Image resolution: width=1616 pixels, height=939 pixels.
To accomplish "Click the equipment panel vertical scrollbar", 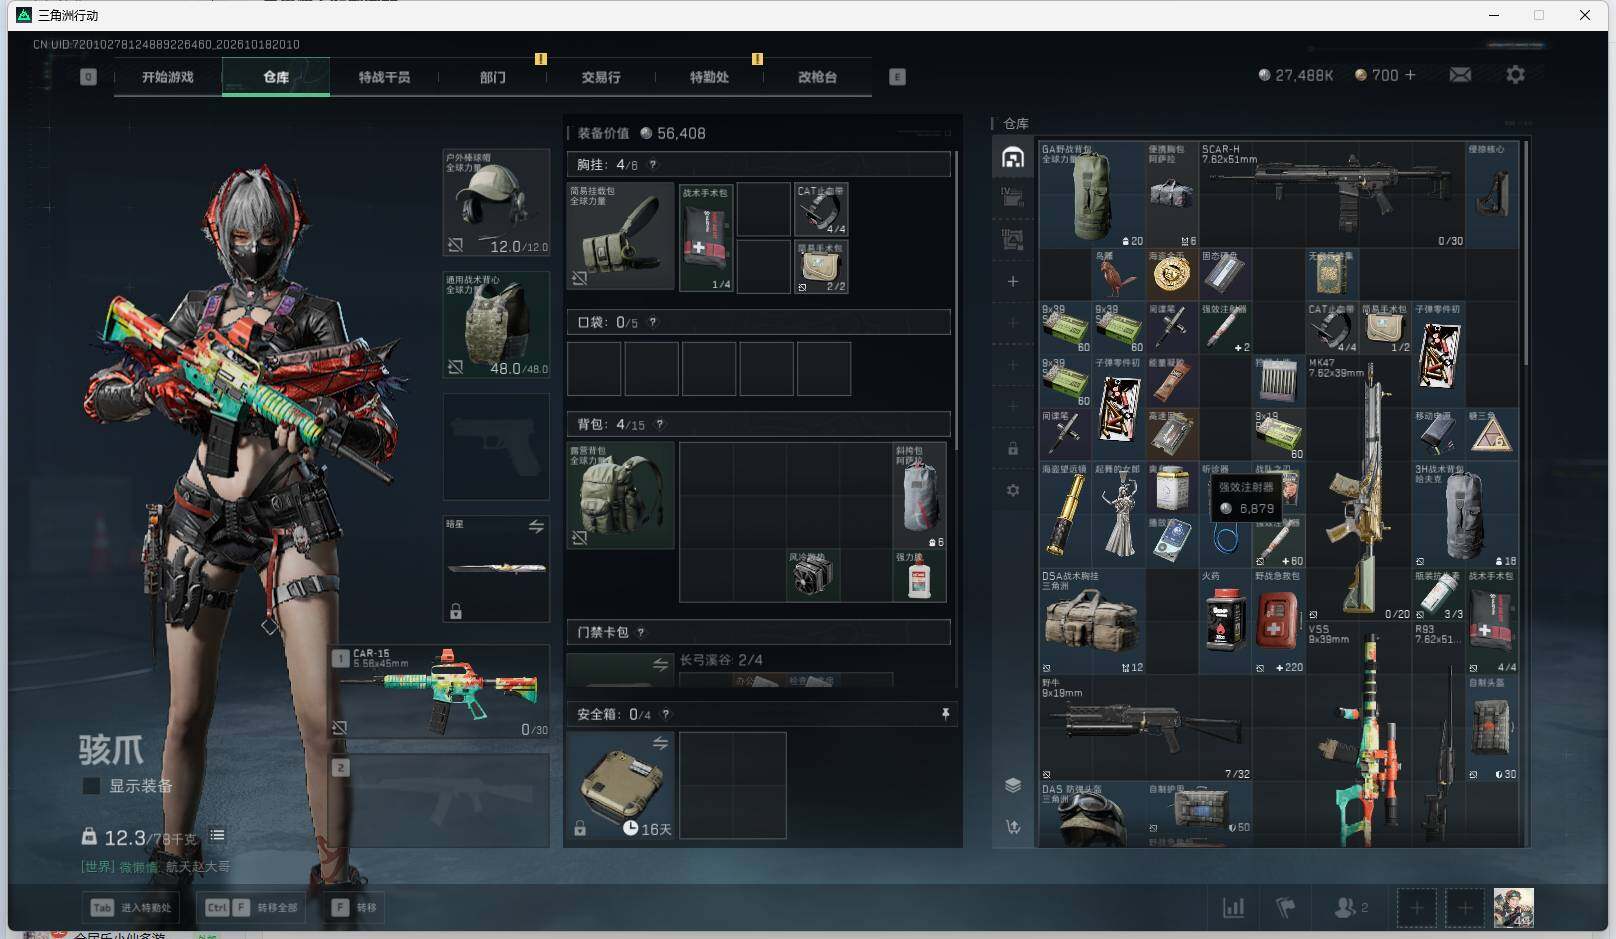I will click(x=957, y=300).
